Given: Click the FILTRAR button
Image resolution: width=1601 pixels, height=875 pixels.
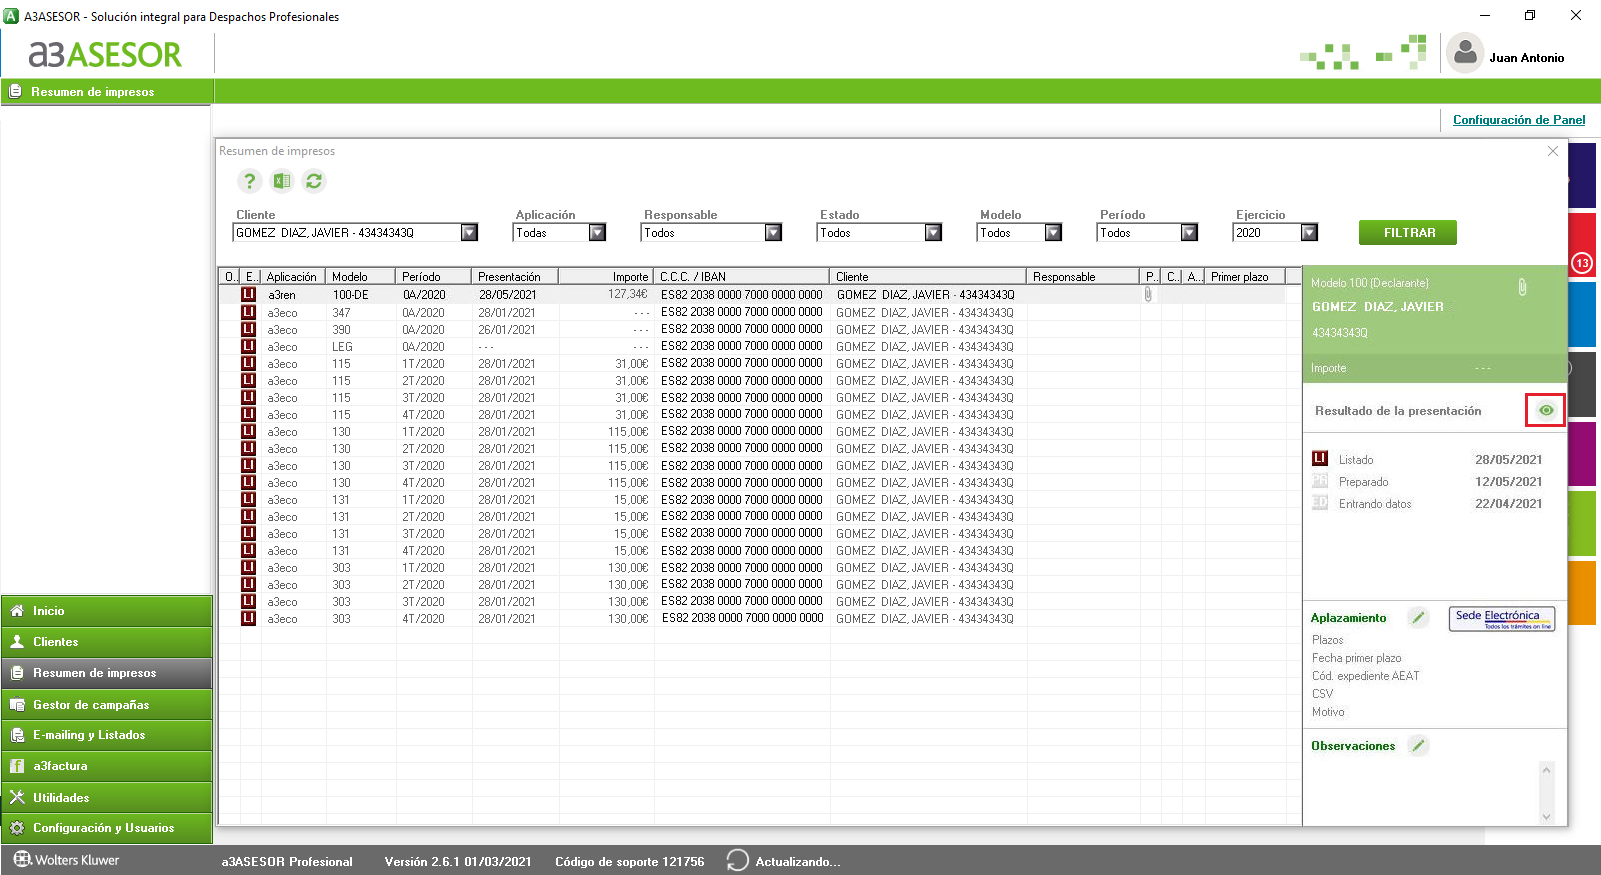Looking at the screenshot, I should (1408, 232).
